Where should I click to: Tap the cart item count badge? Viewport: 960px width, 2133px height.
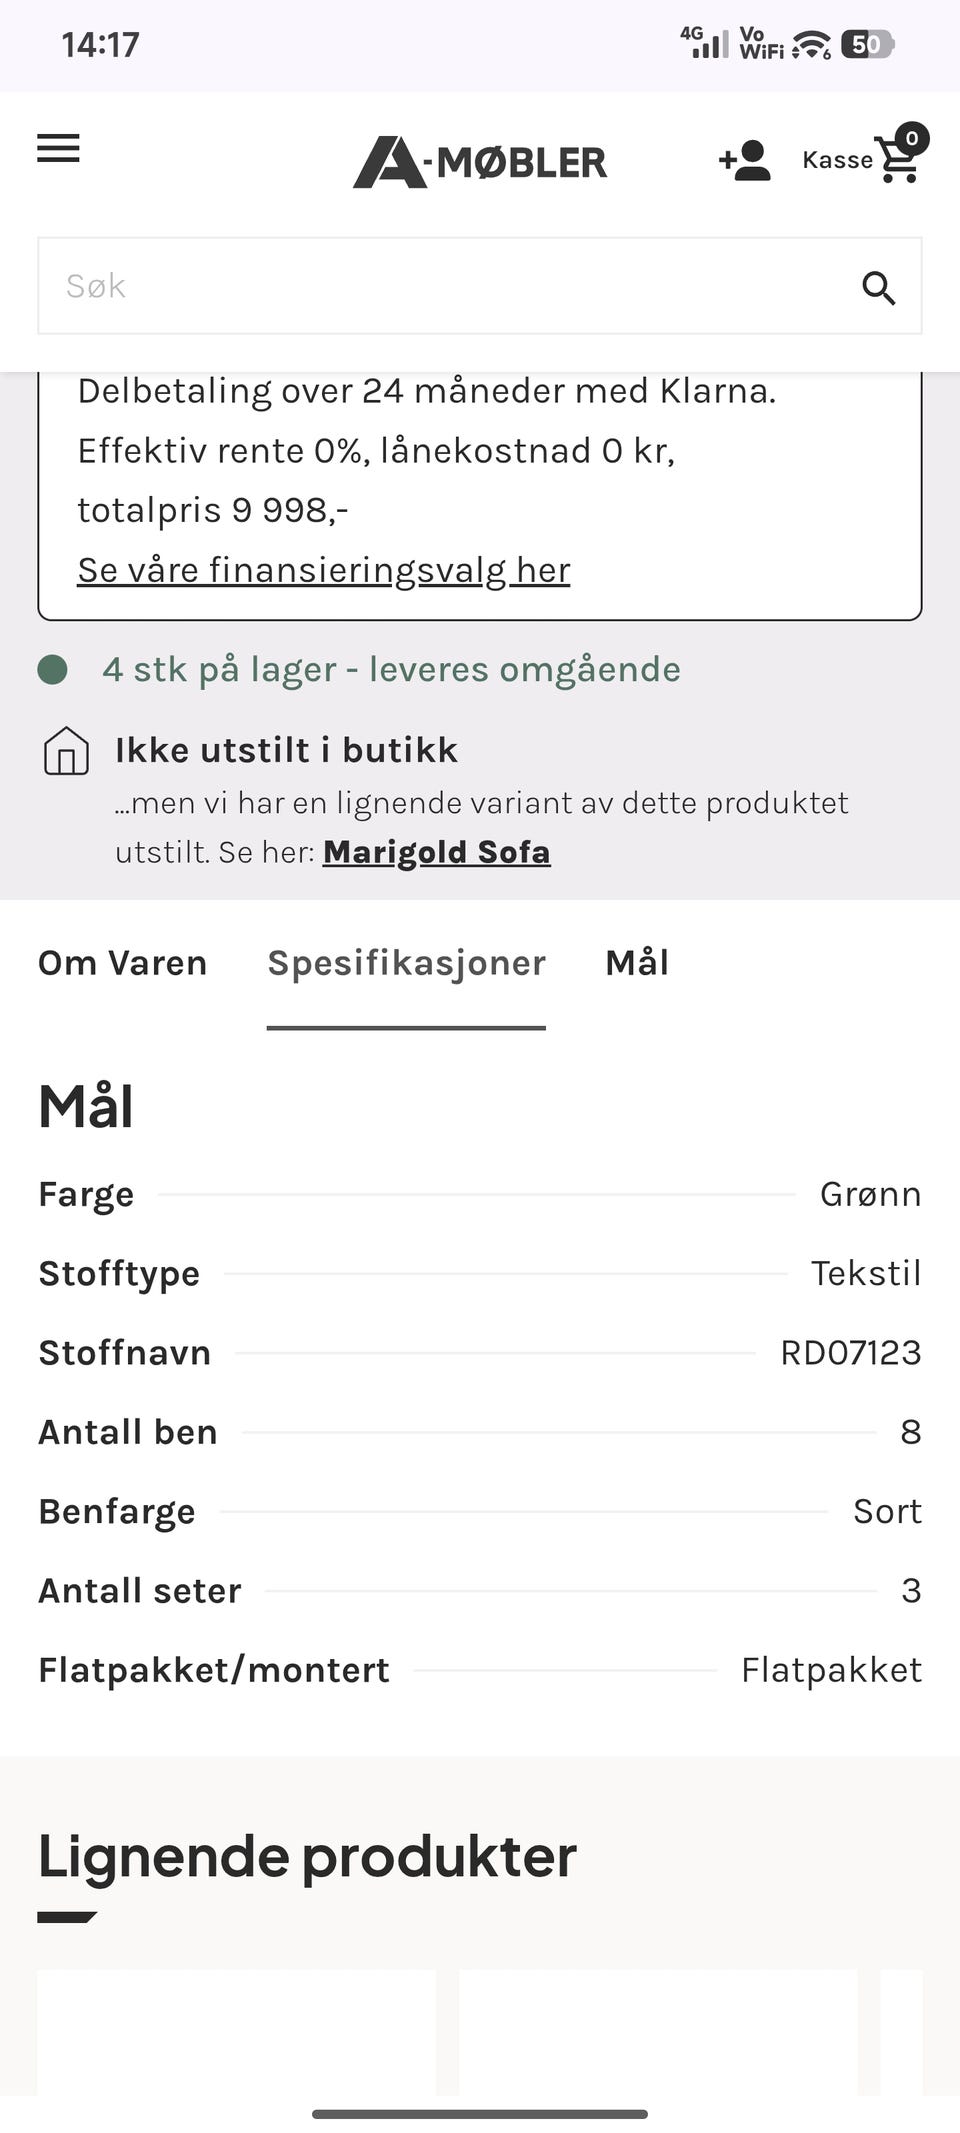pyautogui.click(x=911, y=139)
